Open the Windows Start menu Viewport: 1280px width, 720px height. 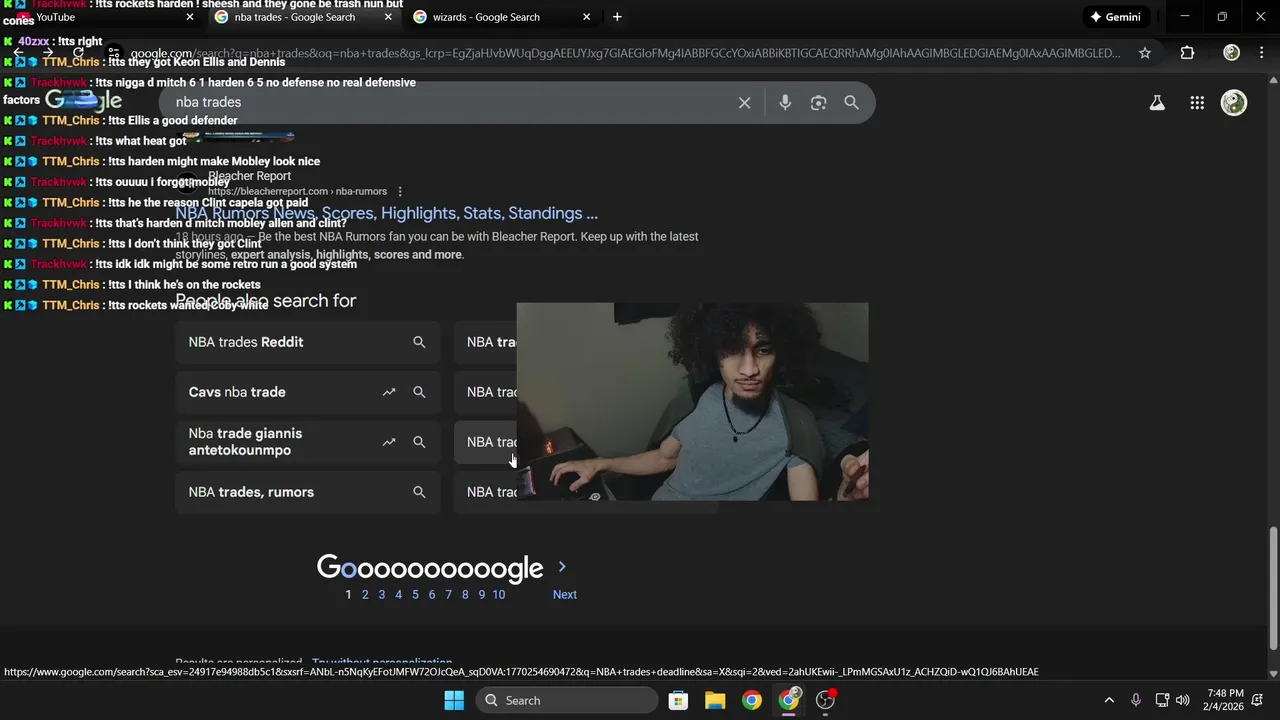(x=454, y=700)
